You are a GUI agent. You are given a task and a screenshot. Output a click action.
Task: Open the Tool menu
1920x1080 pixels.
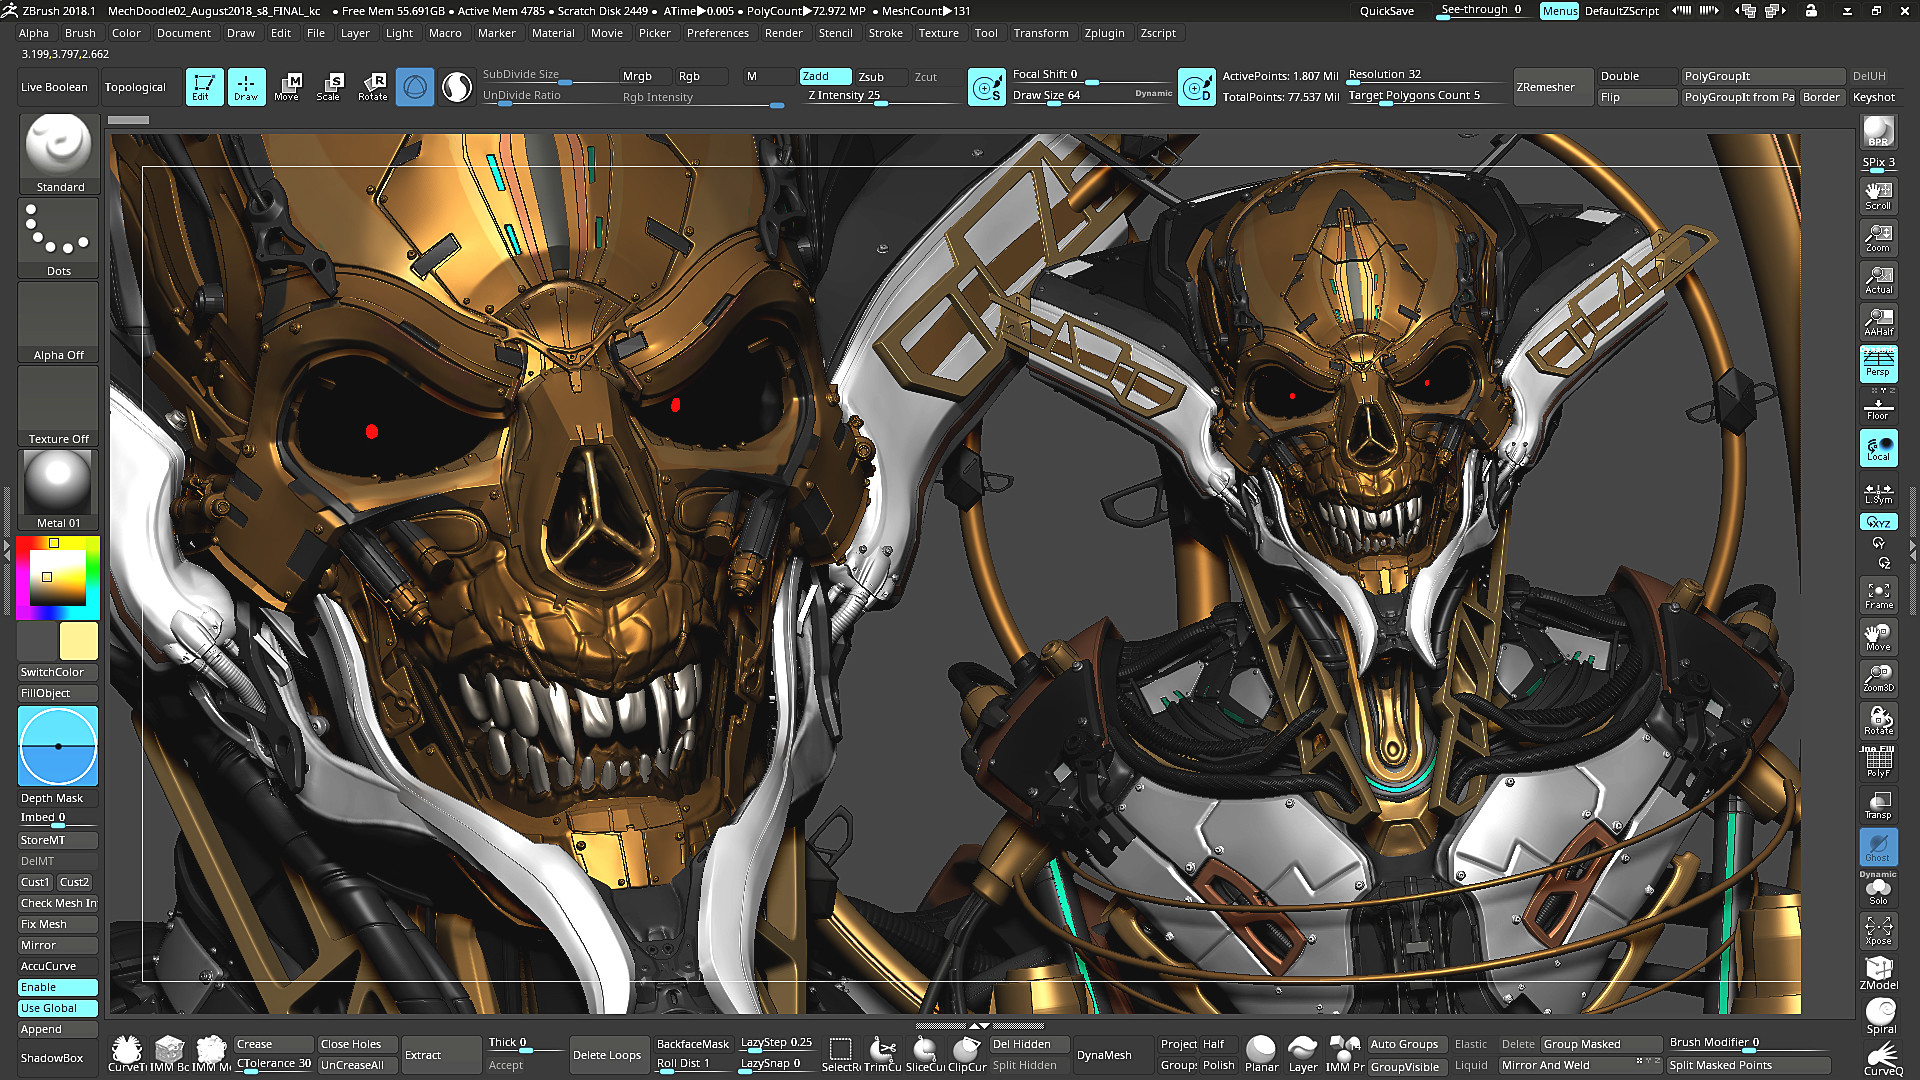pyautogui.click(x=986, y=33)
